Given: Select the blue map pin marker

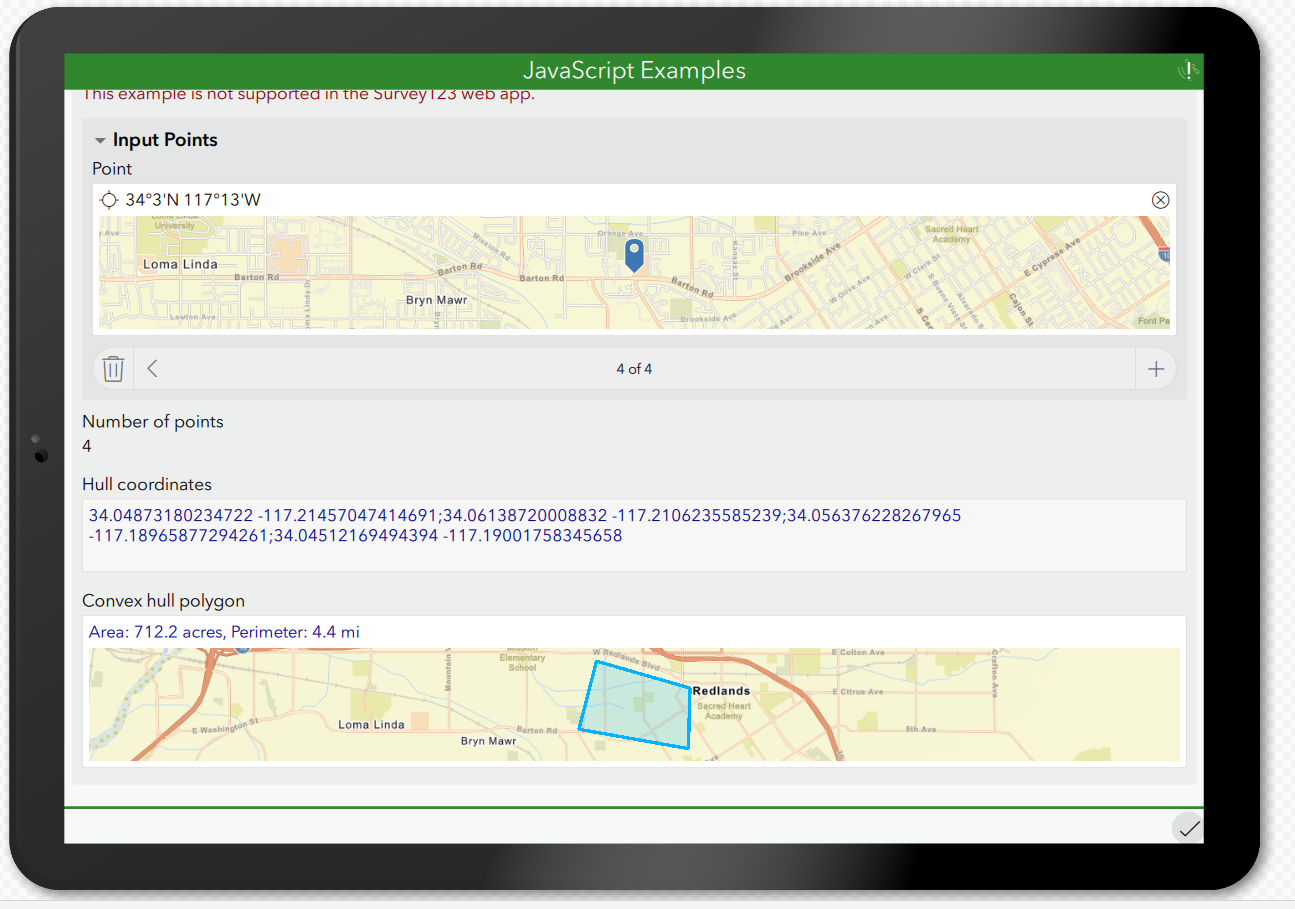Looking at the screenshot, I should pyautogui.click(x=634, y=253).
